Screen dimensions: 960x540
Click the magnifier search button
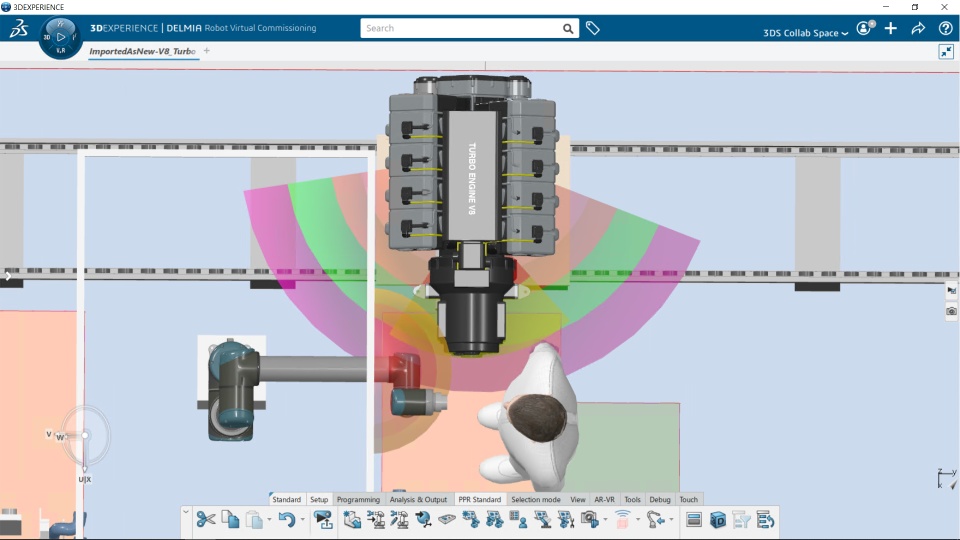tap(568, 28)
